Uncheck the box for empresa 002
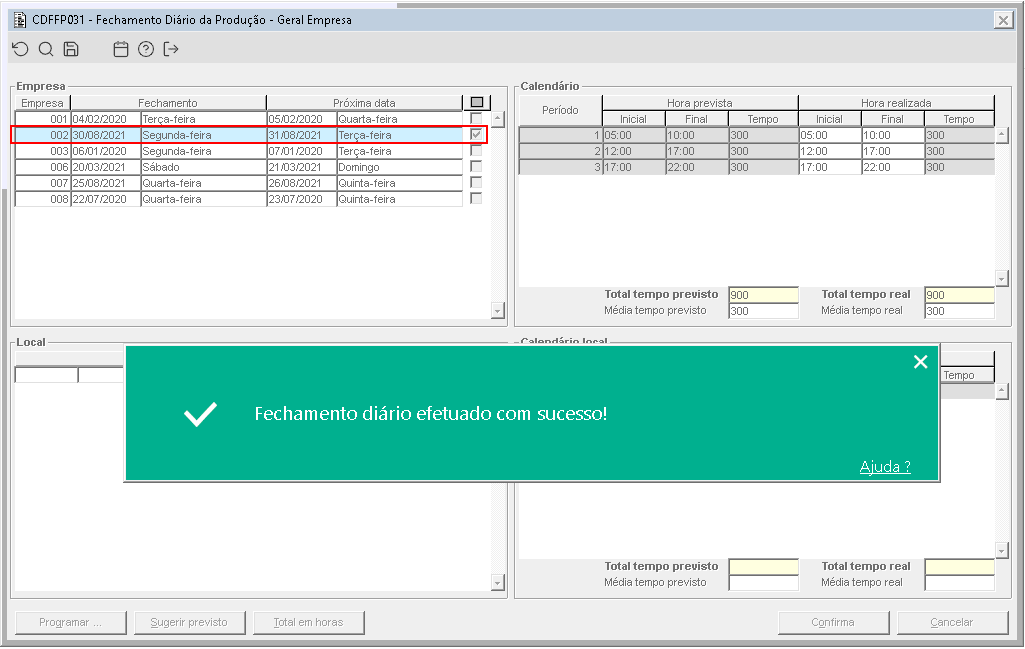 [x=476, y=135]
